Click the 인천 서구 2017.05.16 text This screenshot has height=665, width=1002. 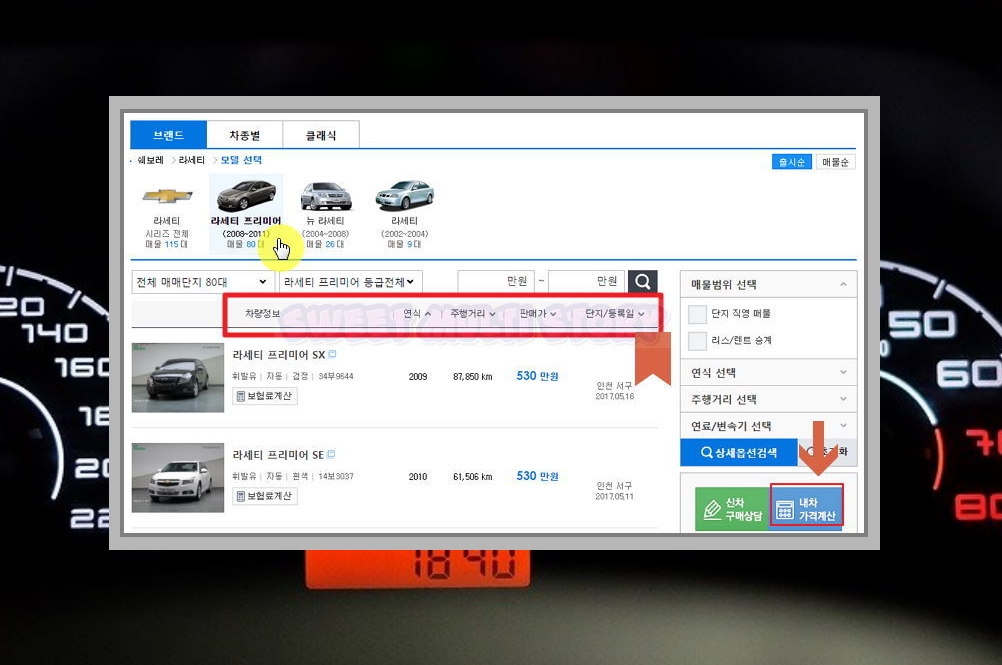(x=615, y=391)
